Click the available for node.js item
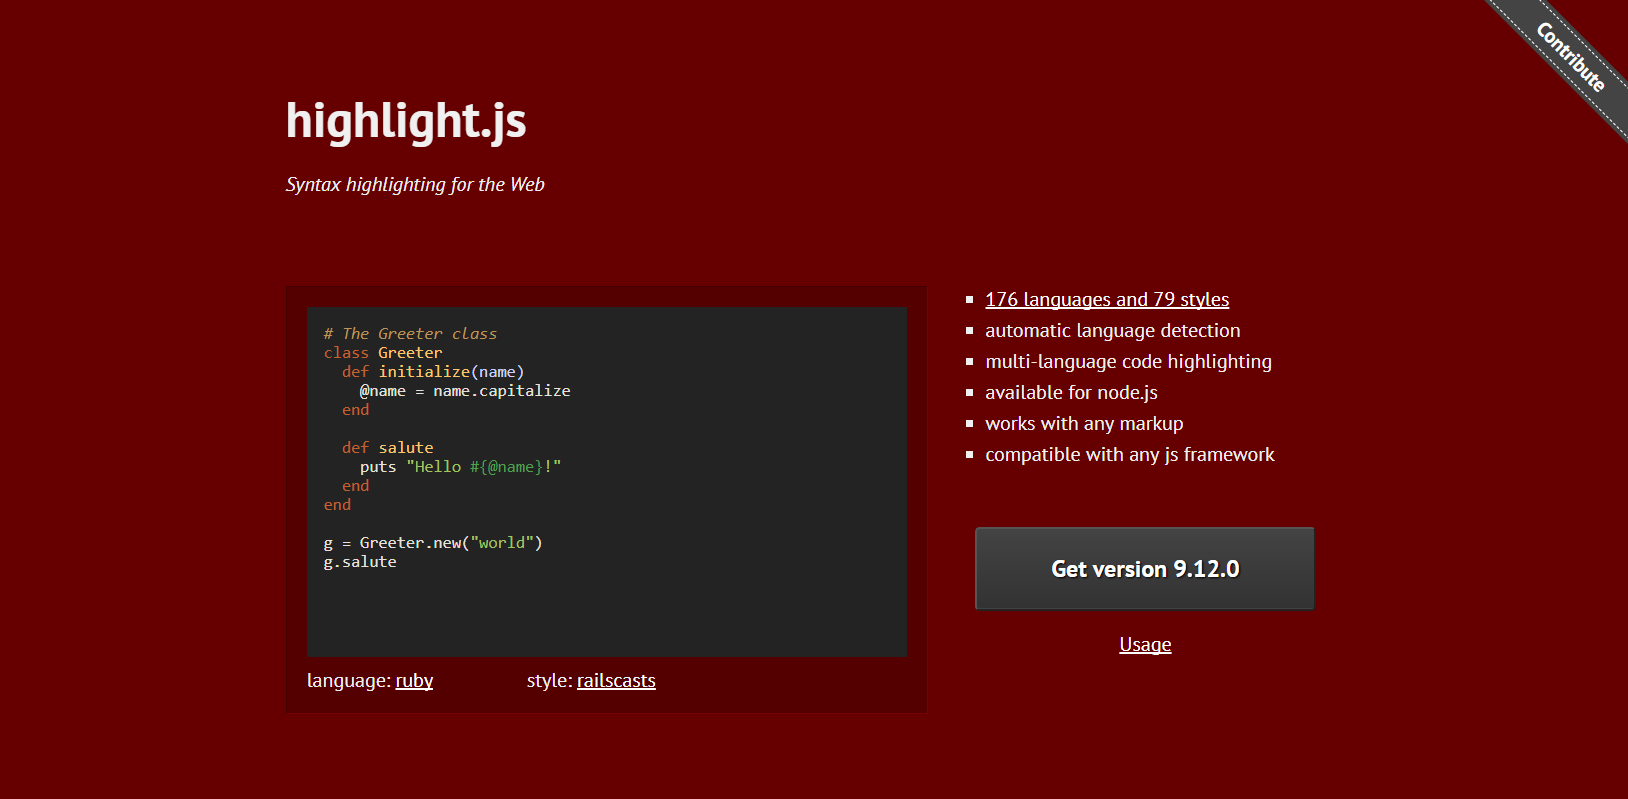The height and width of the screenshot is (799, 1628). click(1071, 393)
